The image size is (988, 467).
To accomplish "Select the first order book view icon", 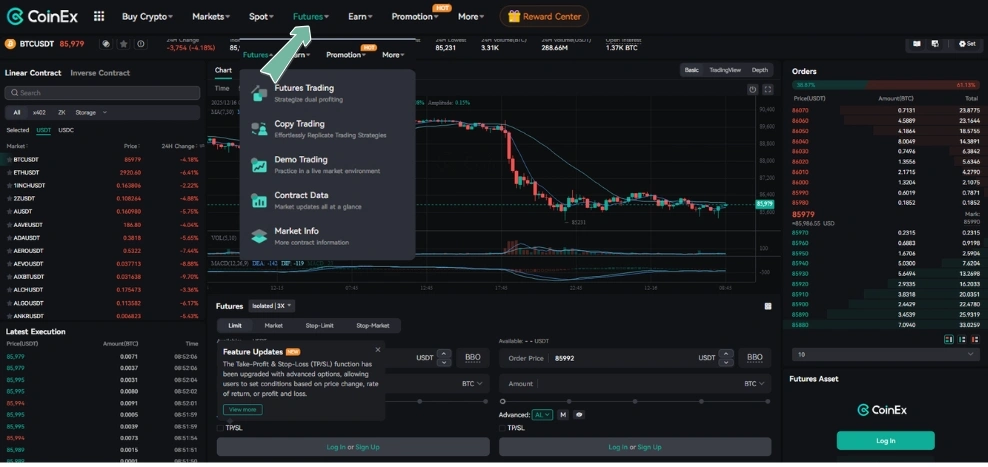I will [949, 339].
